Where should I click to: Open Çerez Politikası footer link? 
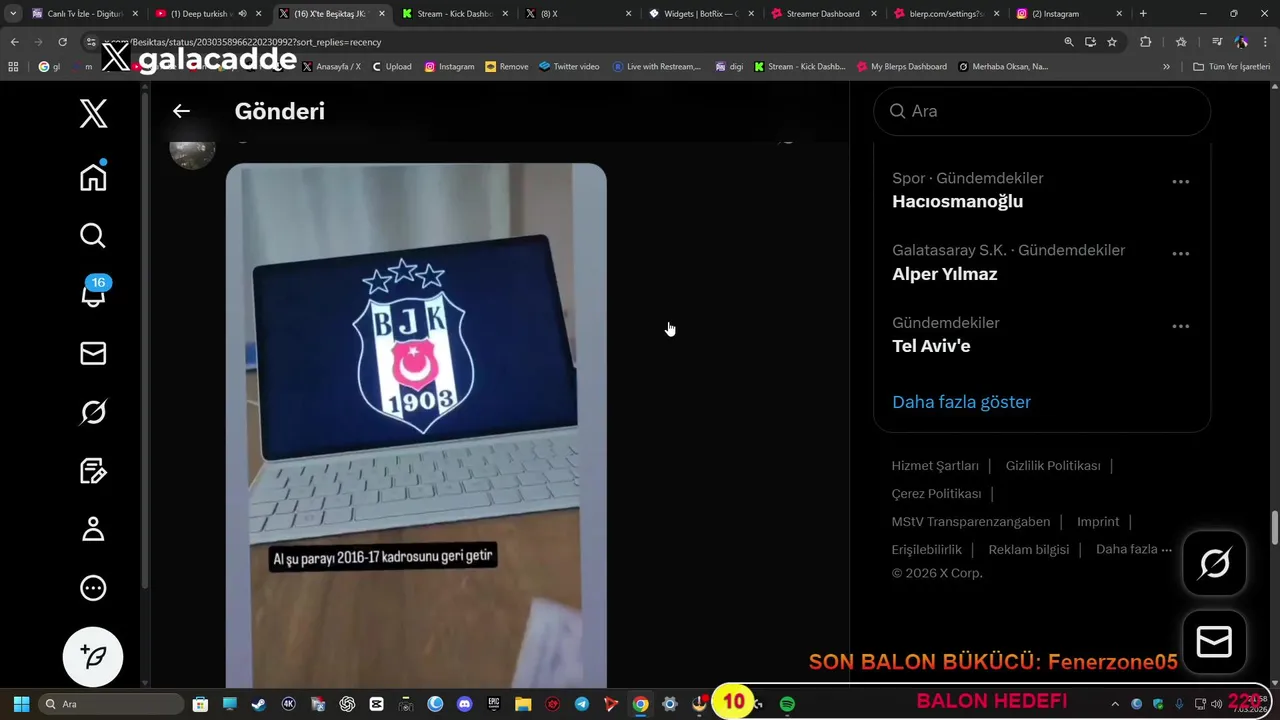tap(937, 494)
